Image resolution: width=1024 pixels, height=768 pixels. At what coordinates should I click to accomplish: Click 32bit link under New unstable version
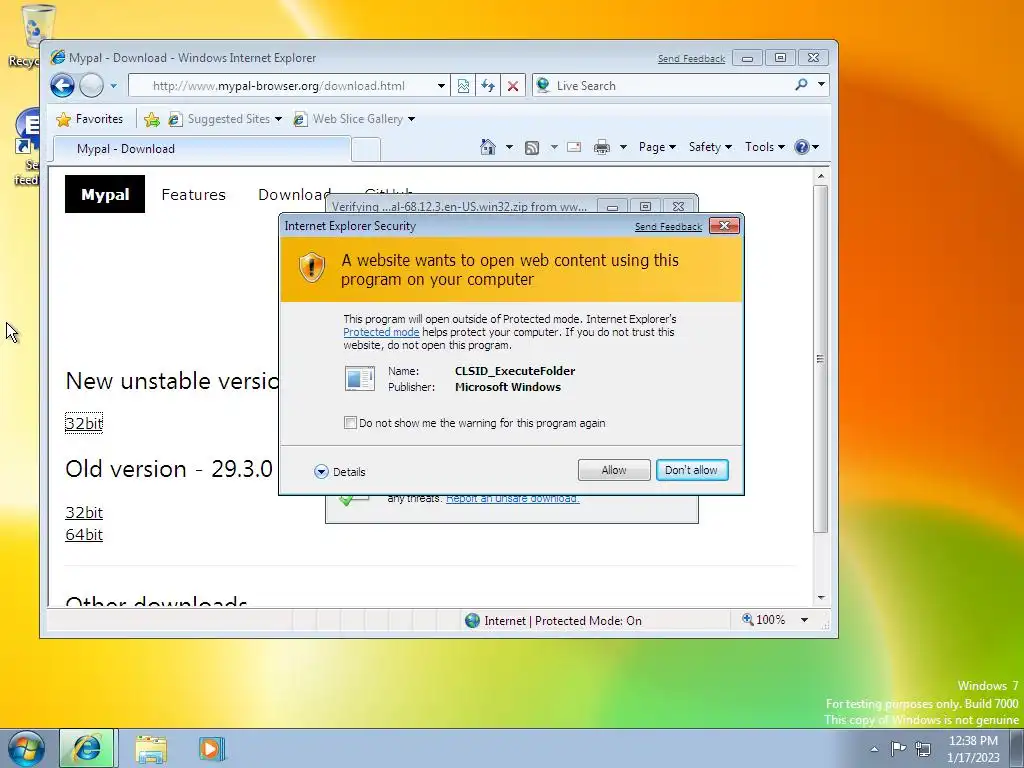[x=84, y=423]
